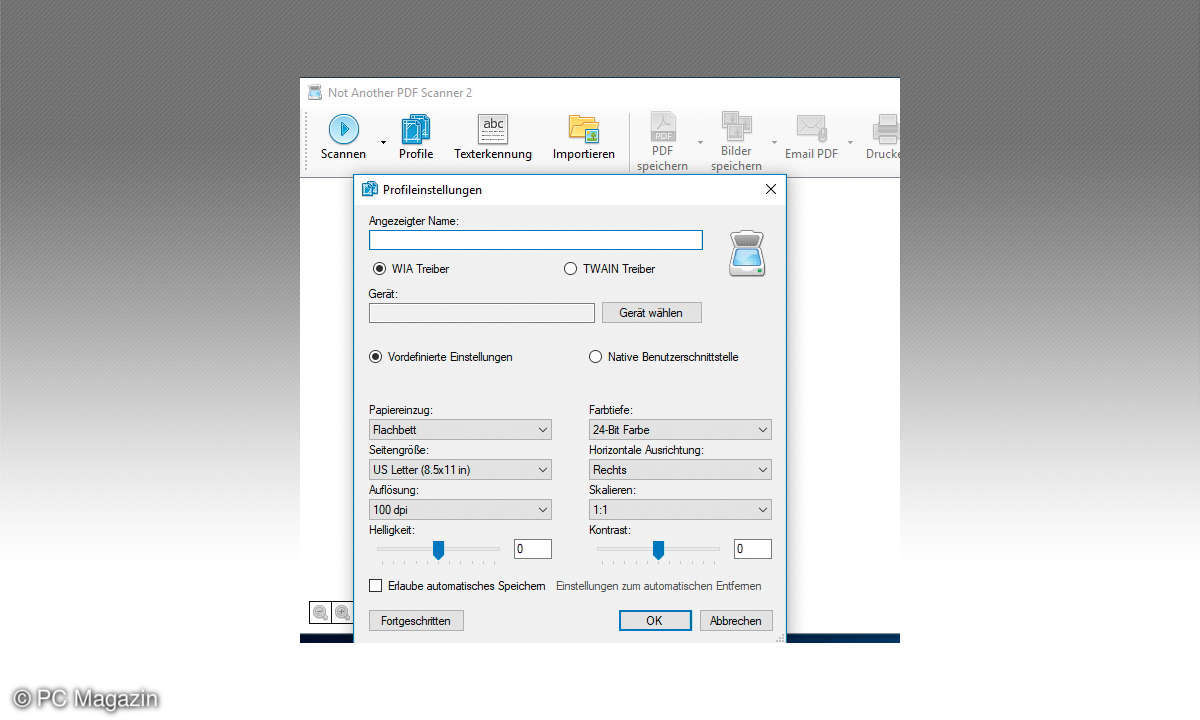
Task: Open the Horizontale Ausrichtung dropdown
Action: click(x=680, y=470)
